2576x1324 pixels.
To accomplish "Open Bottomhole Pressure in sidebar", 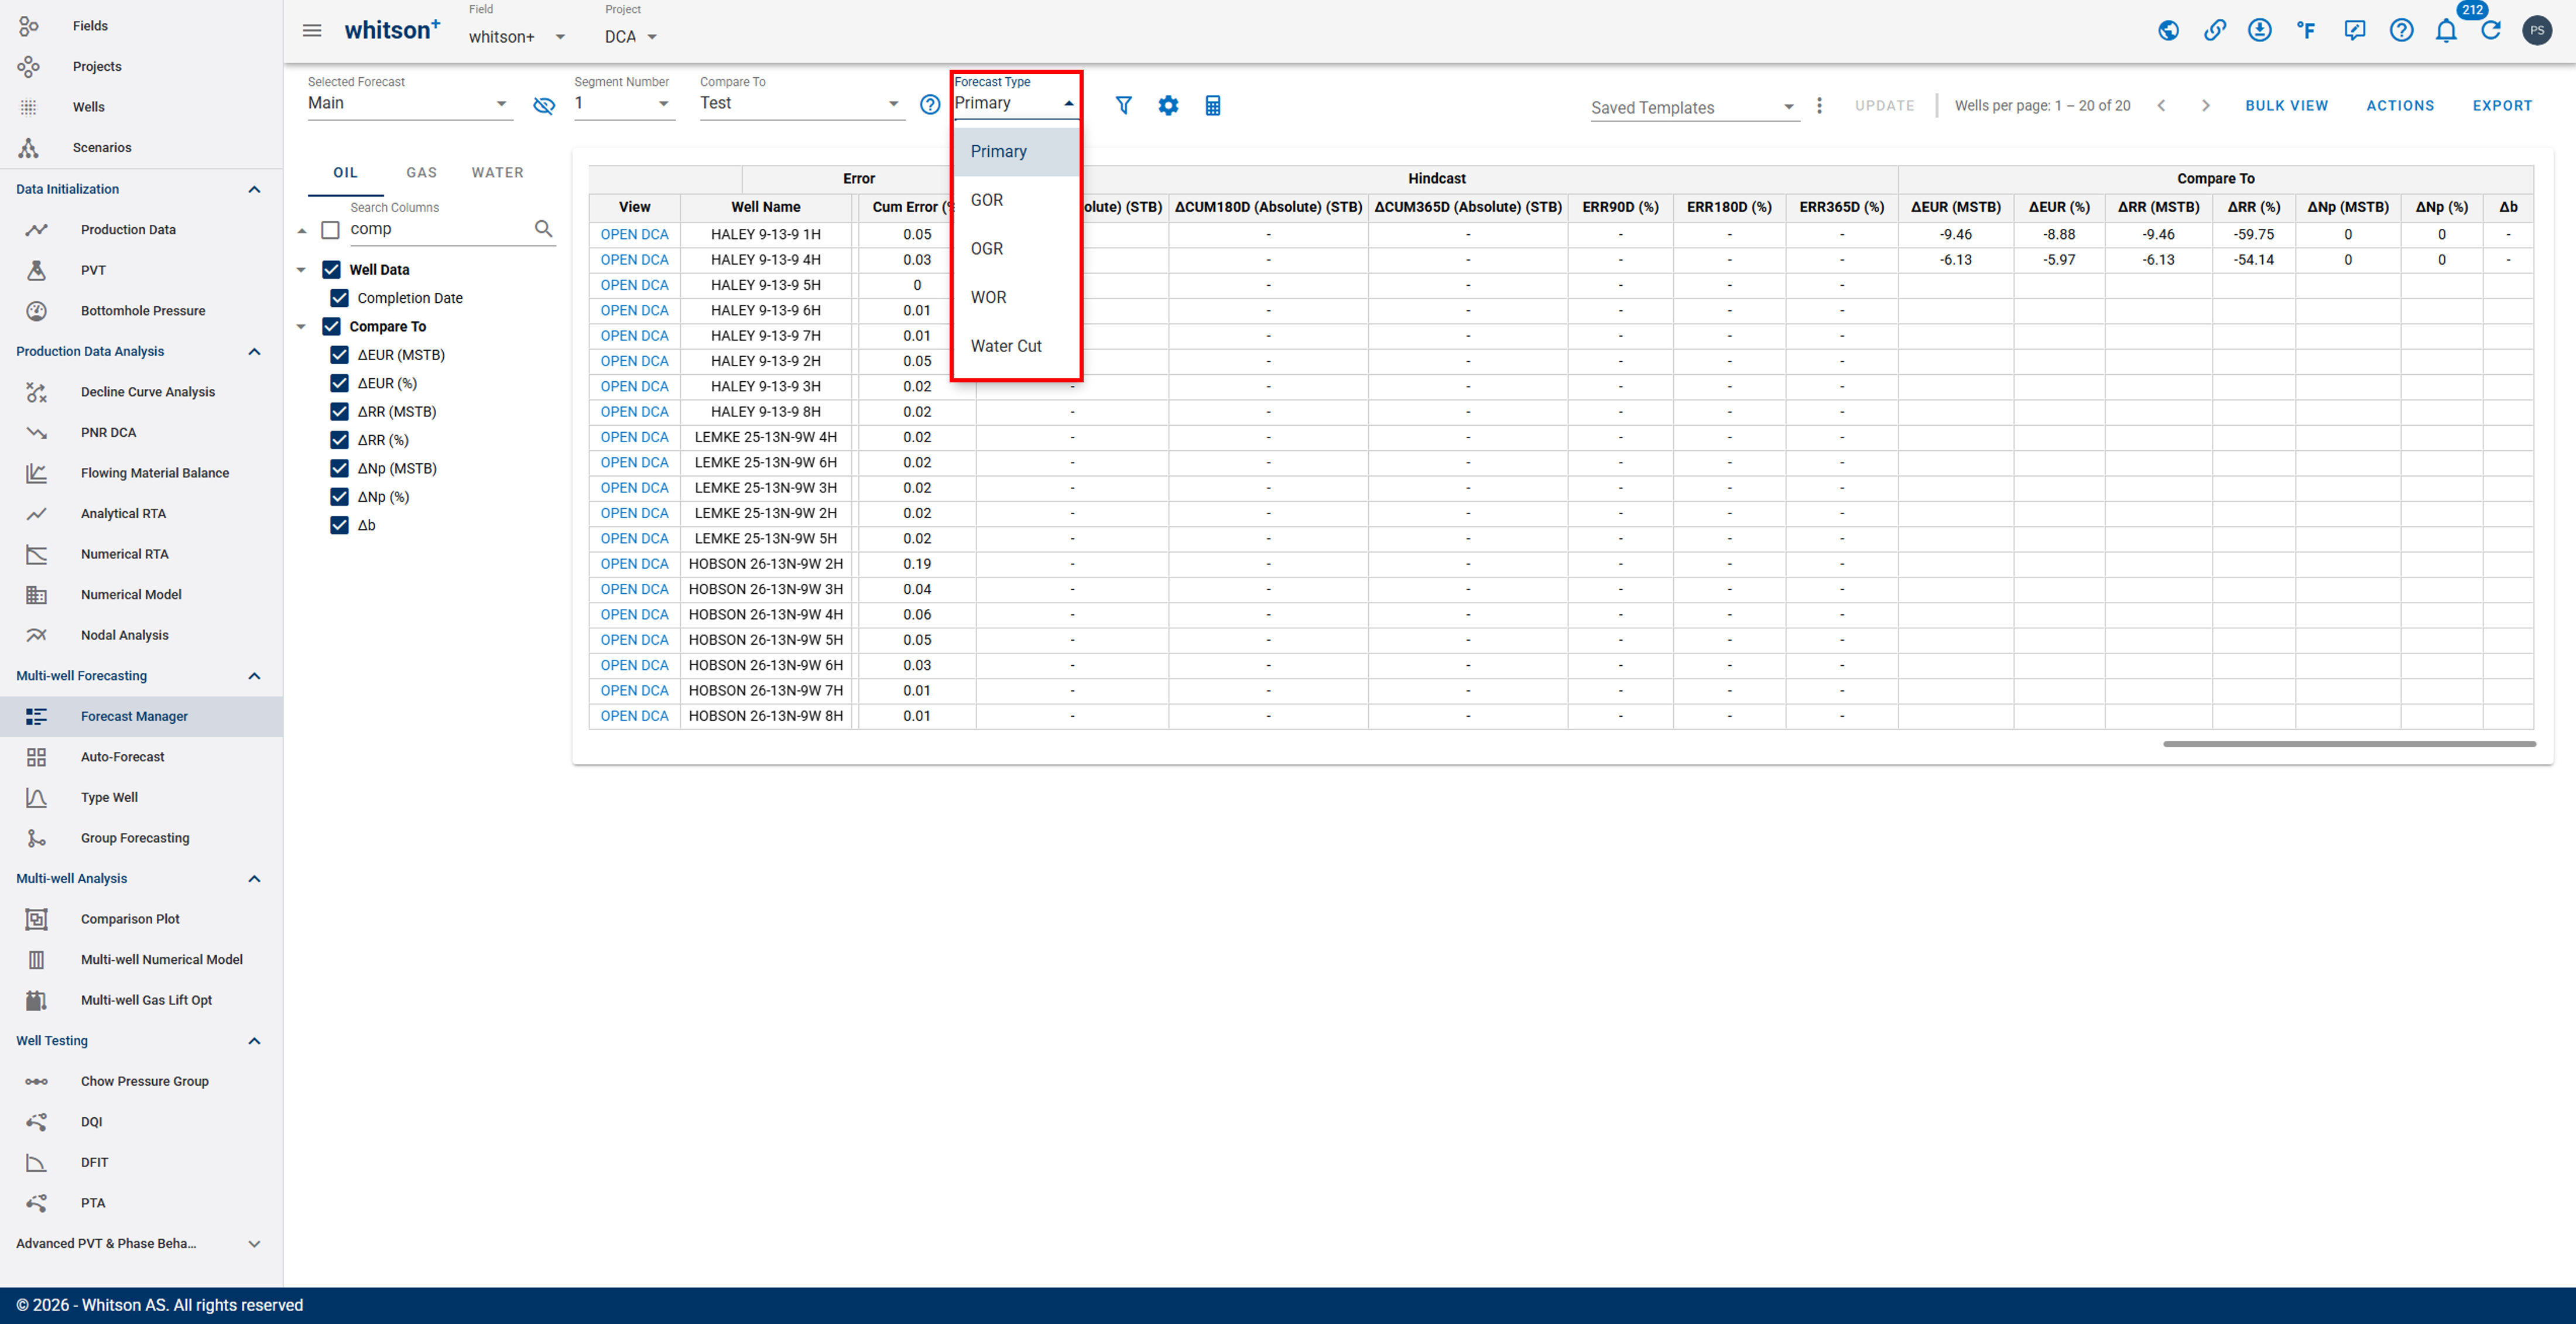I will (x=142, y=311).
